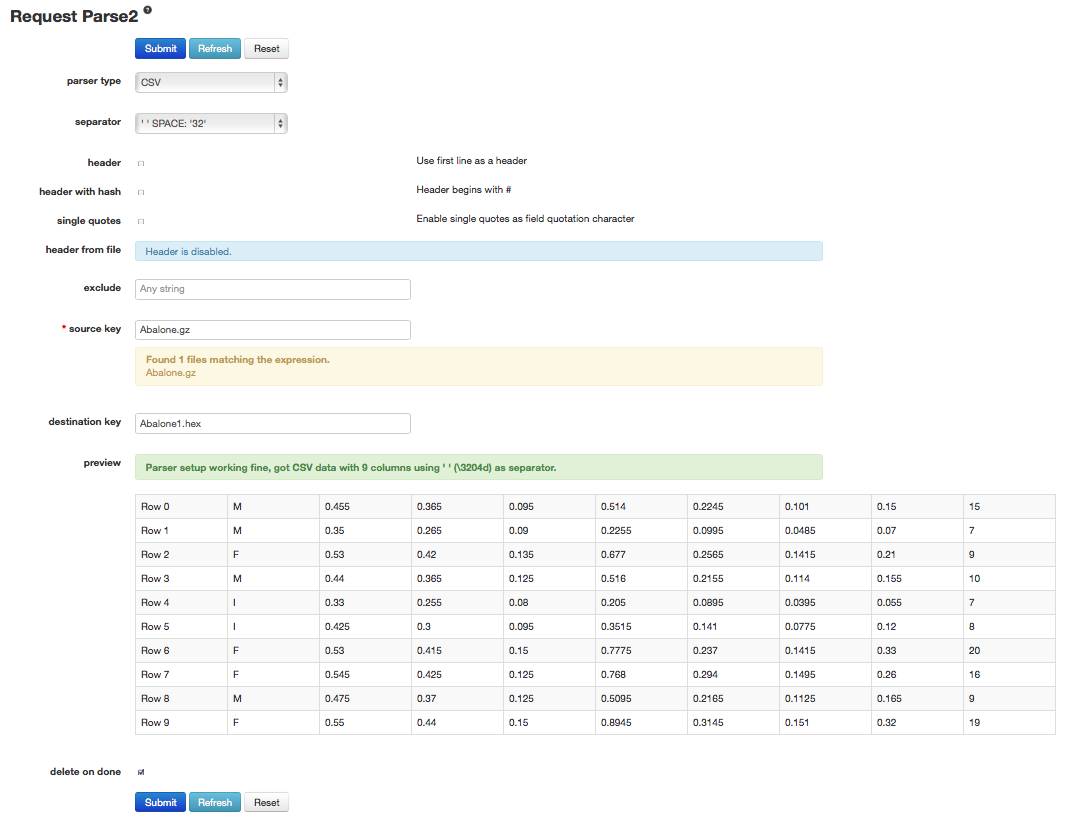This screenshot has width=1069, height=825.
Task: Click the Header is disabled info box
Action: click(x=478, y=251)
